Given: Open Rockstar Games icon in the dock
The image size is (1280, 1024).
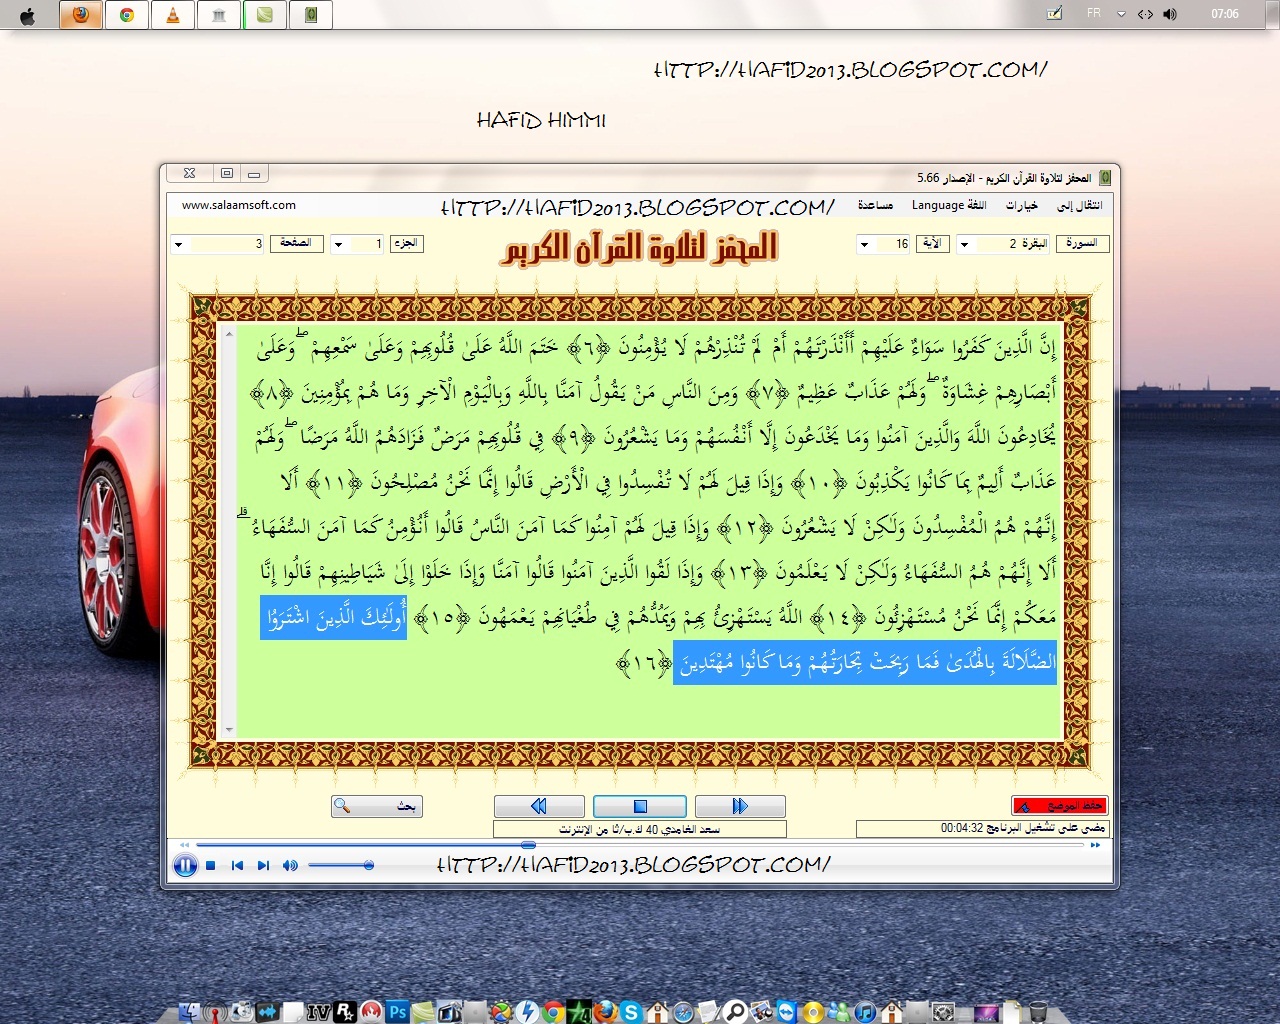Looking at the screenshot, I should [x=345, y=1011].
